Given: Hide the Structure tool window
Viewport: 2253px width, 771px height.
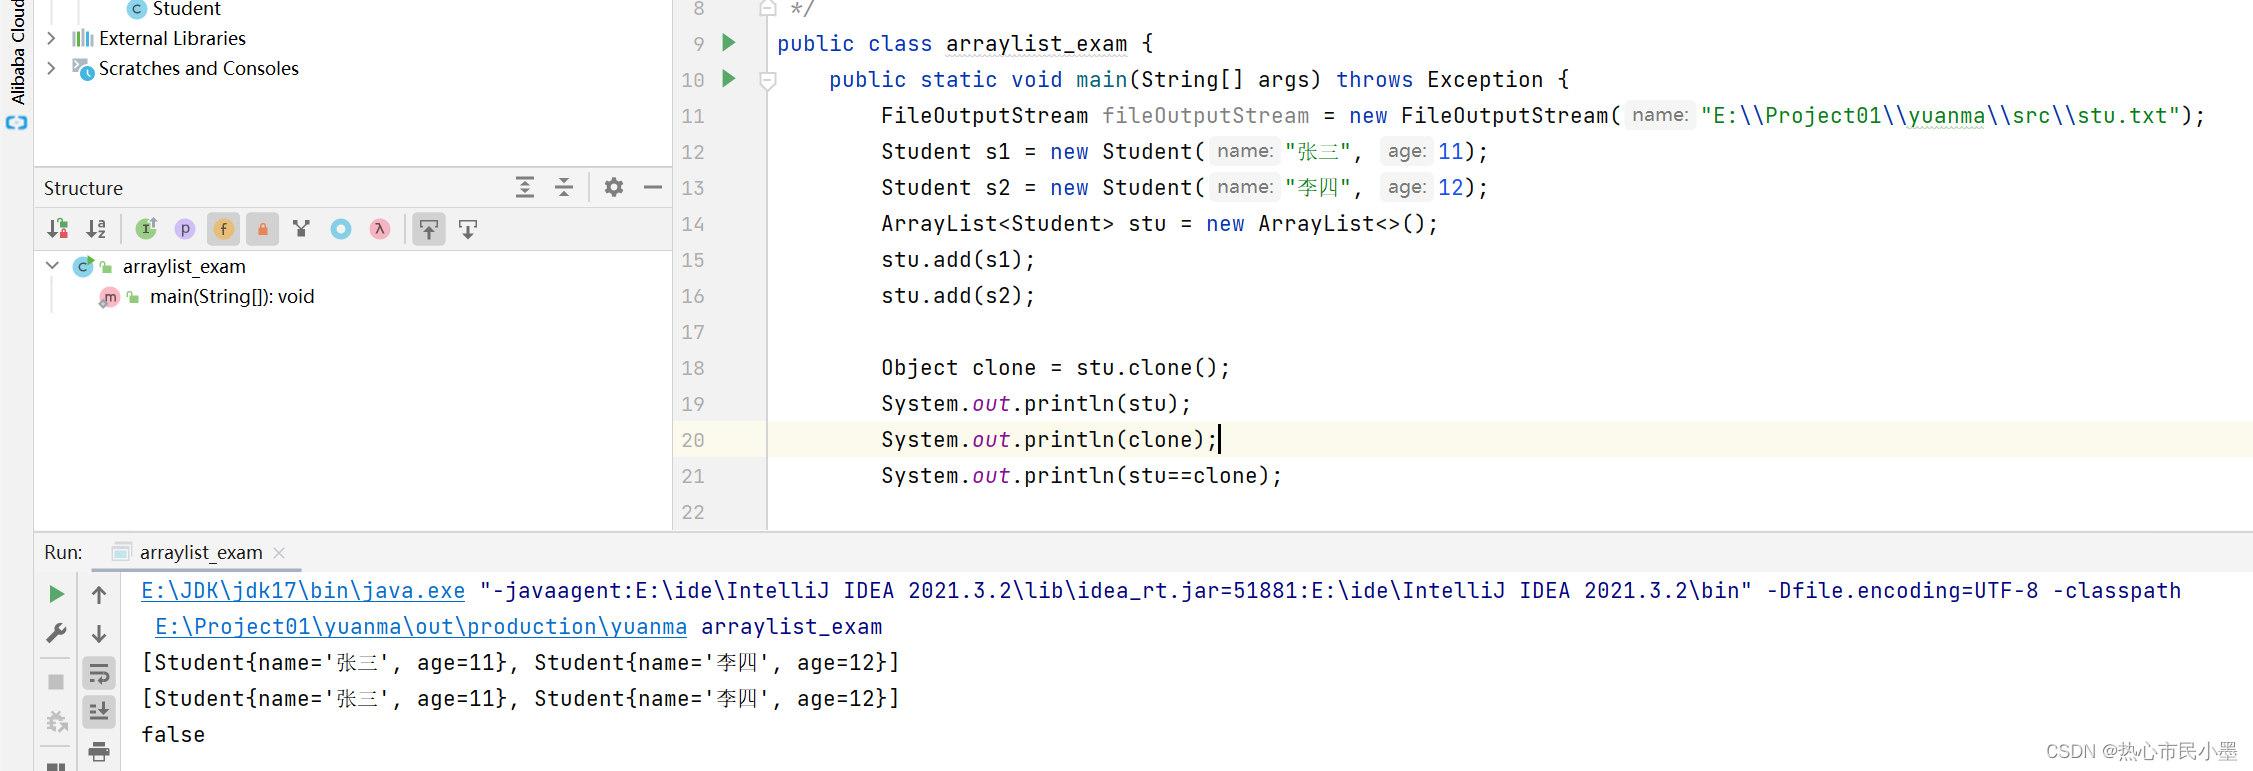Looking at the screenshot, I should 653,187.
